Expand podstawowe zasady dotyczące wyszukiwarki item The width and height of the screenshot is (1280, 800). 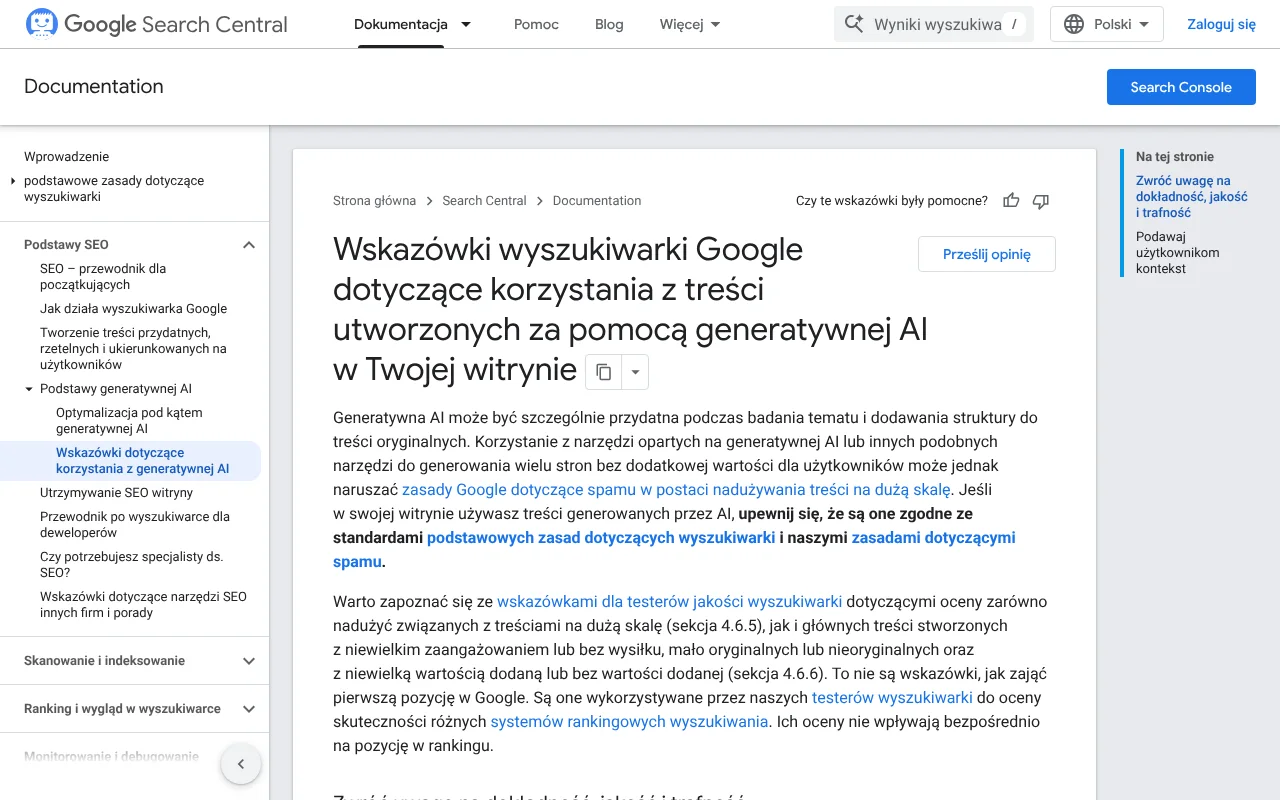click(13, 181)
